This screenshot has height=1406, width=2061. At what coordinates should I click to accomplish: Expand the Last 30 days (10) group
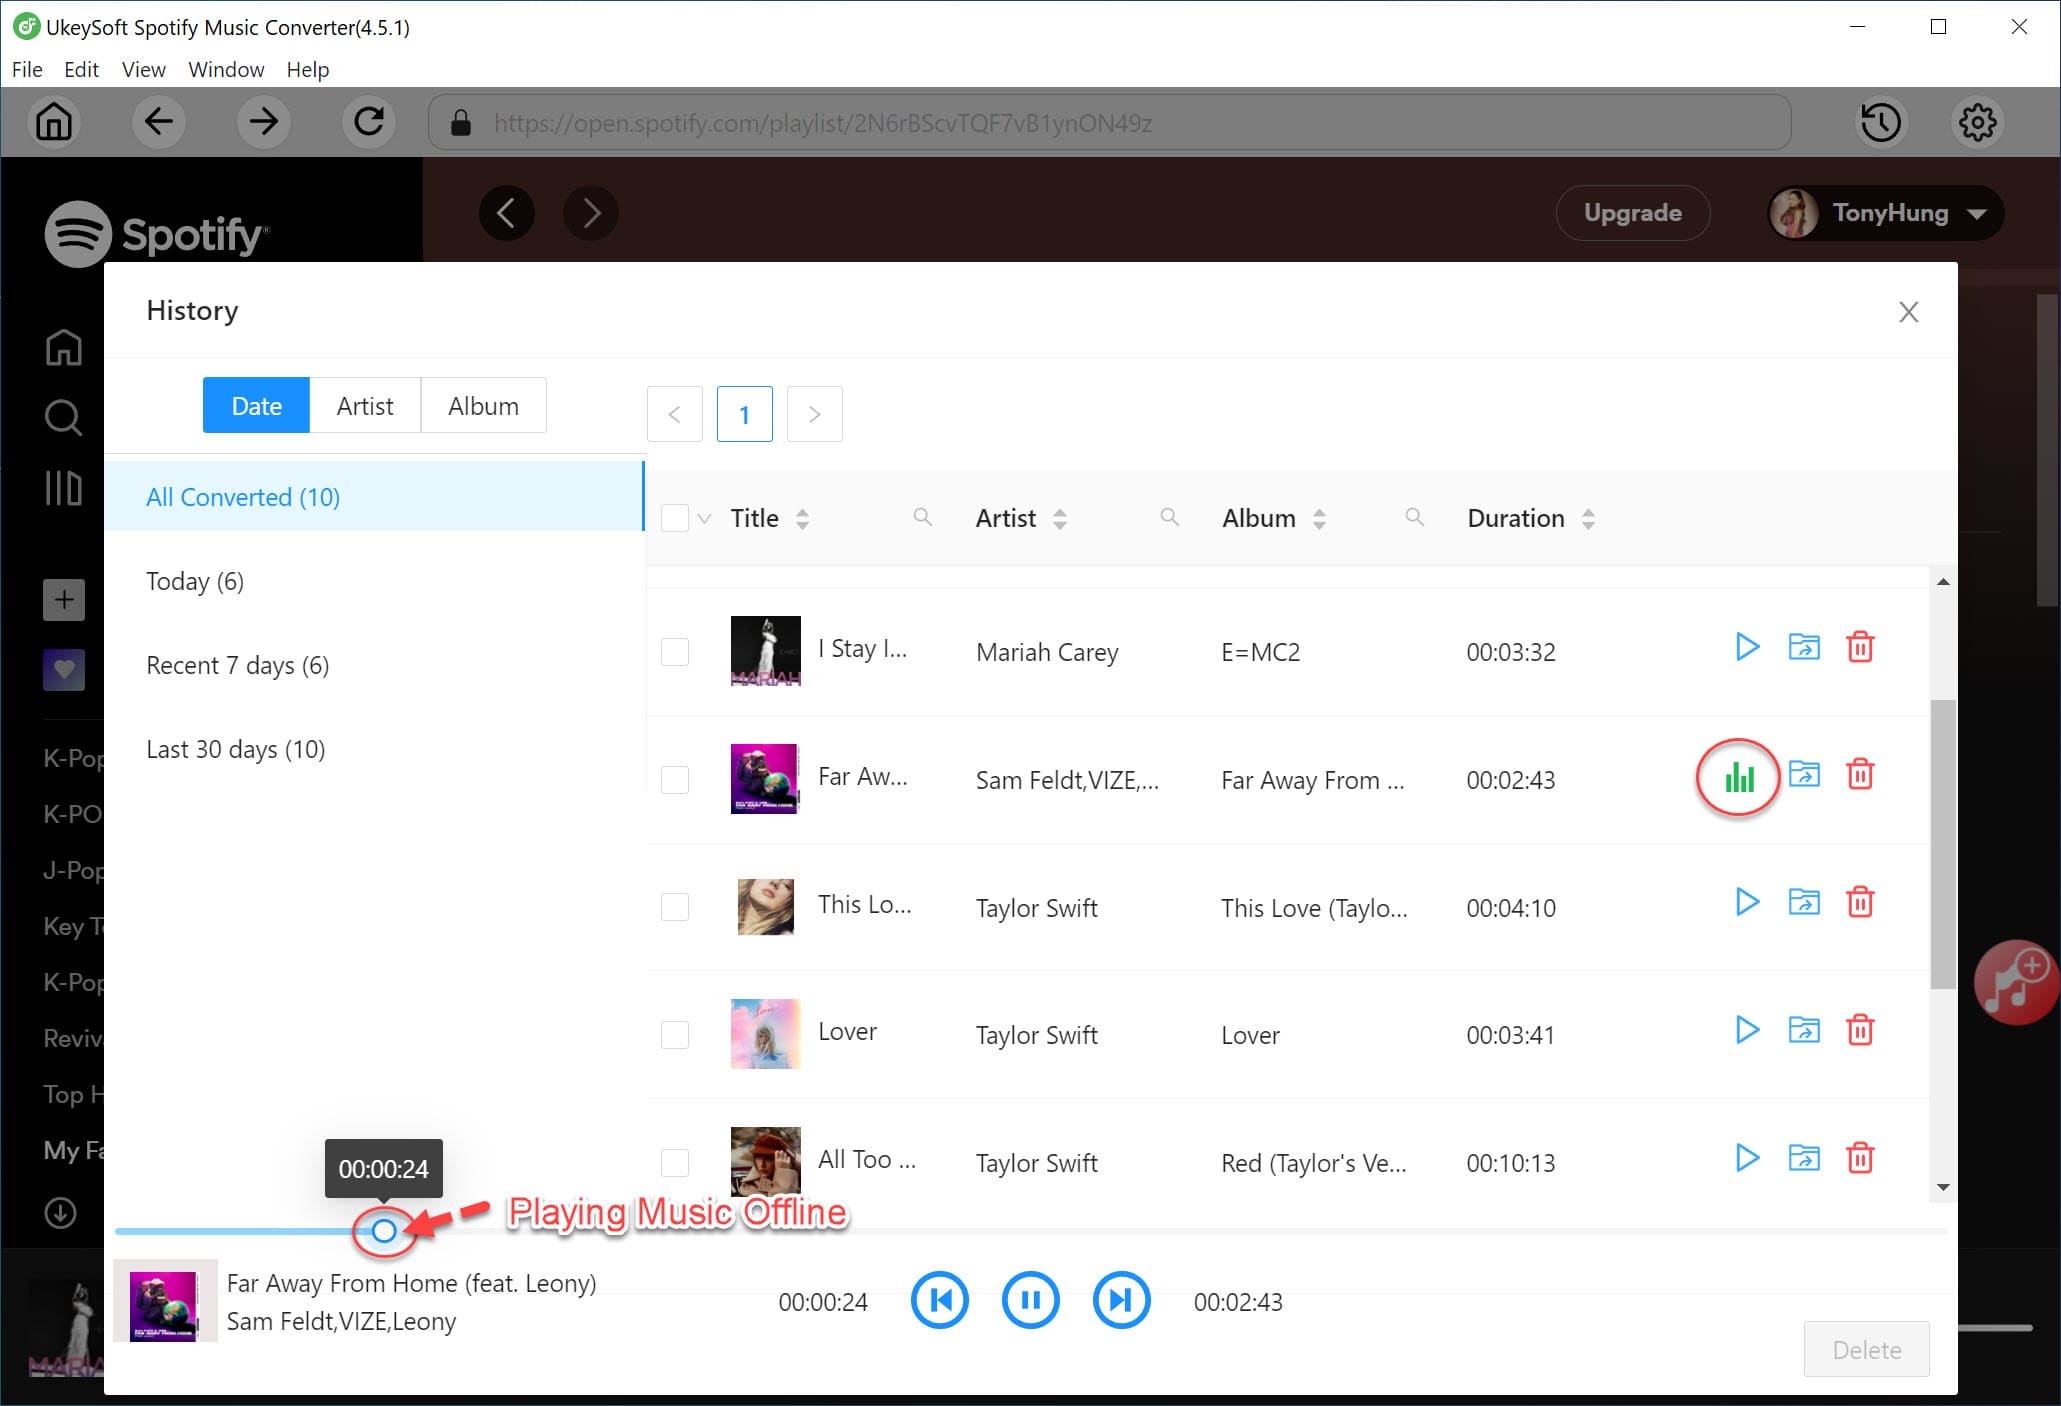235,748
